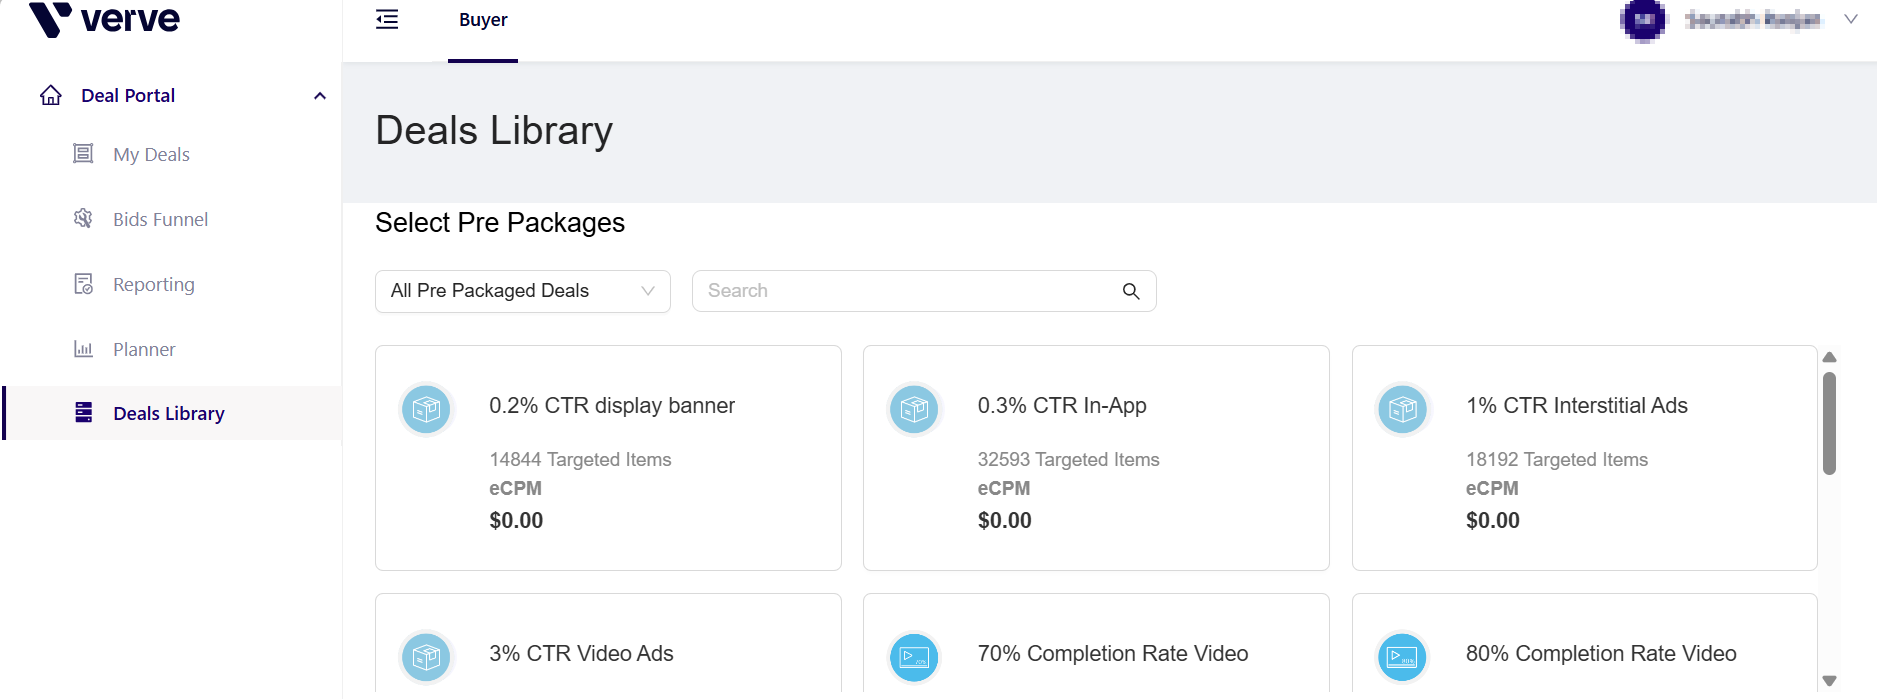Collapse the Deal Portal menu chevron
Image resolution: width=1877 pixels, height=699 pixels.
pos(320,96)
